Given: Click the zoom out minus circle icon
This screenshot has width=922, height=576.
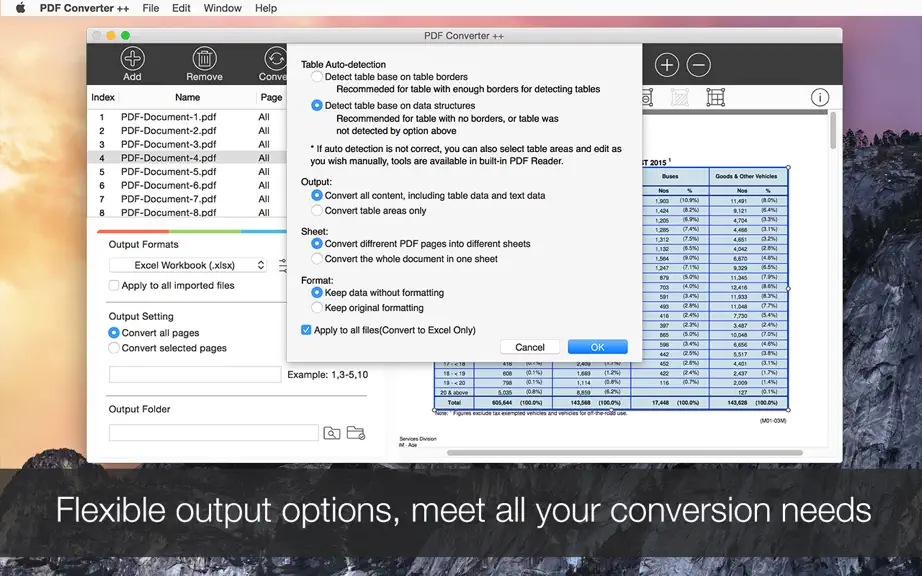Looking at the screenshot, I should coord(699,65).
